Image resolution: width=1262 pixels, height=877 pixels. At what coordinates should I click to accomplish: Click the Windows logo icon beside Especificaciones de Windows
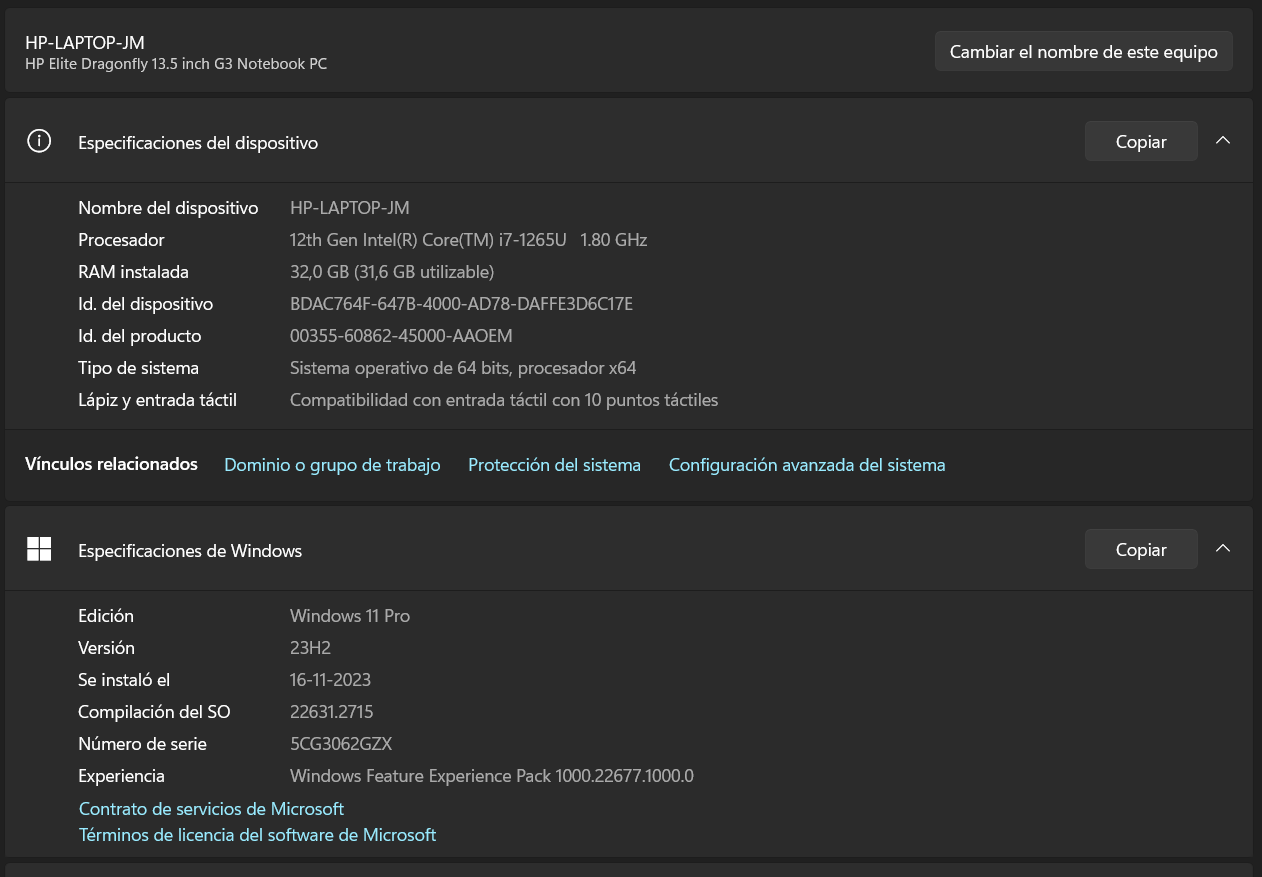(39, 549)
